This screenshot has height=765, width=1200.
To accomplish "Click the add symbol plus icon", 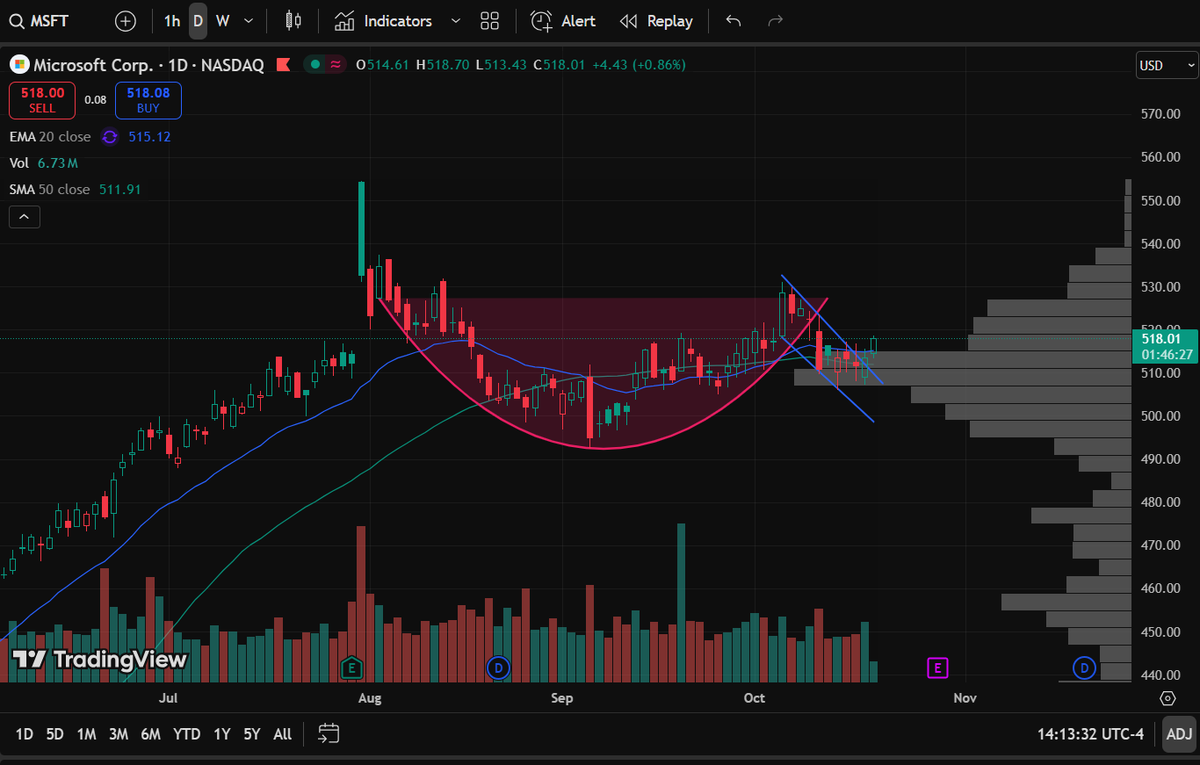I will point(125,21).
